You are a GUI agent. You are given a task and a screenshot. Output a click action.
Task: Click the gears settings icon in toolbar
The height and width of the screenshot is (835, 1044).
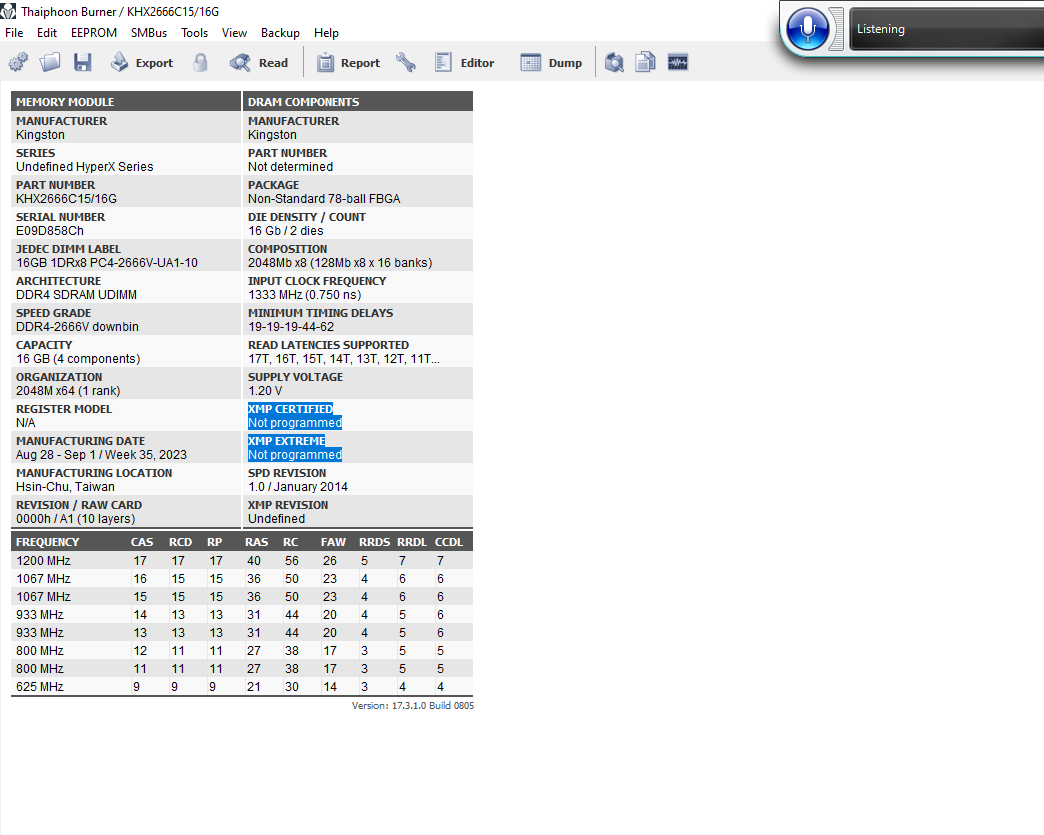point(18,63)
